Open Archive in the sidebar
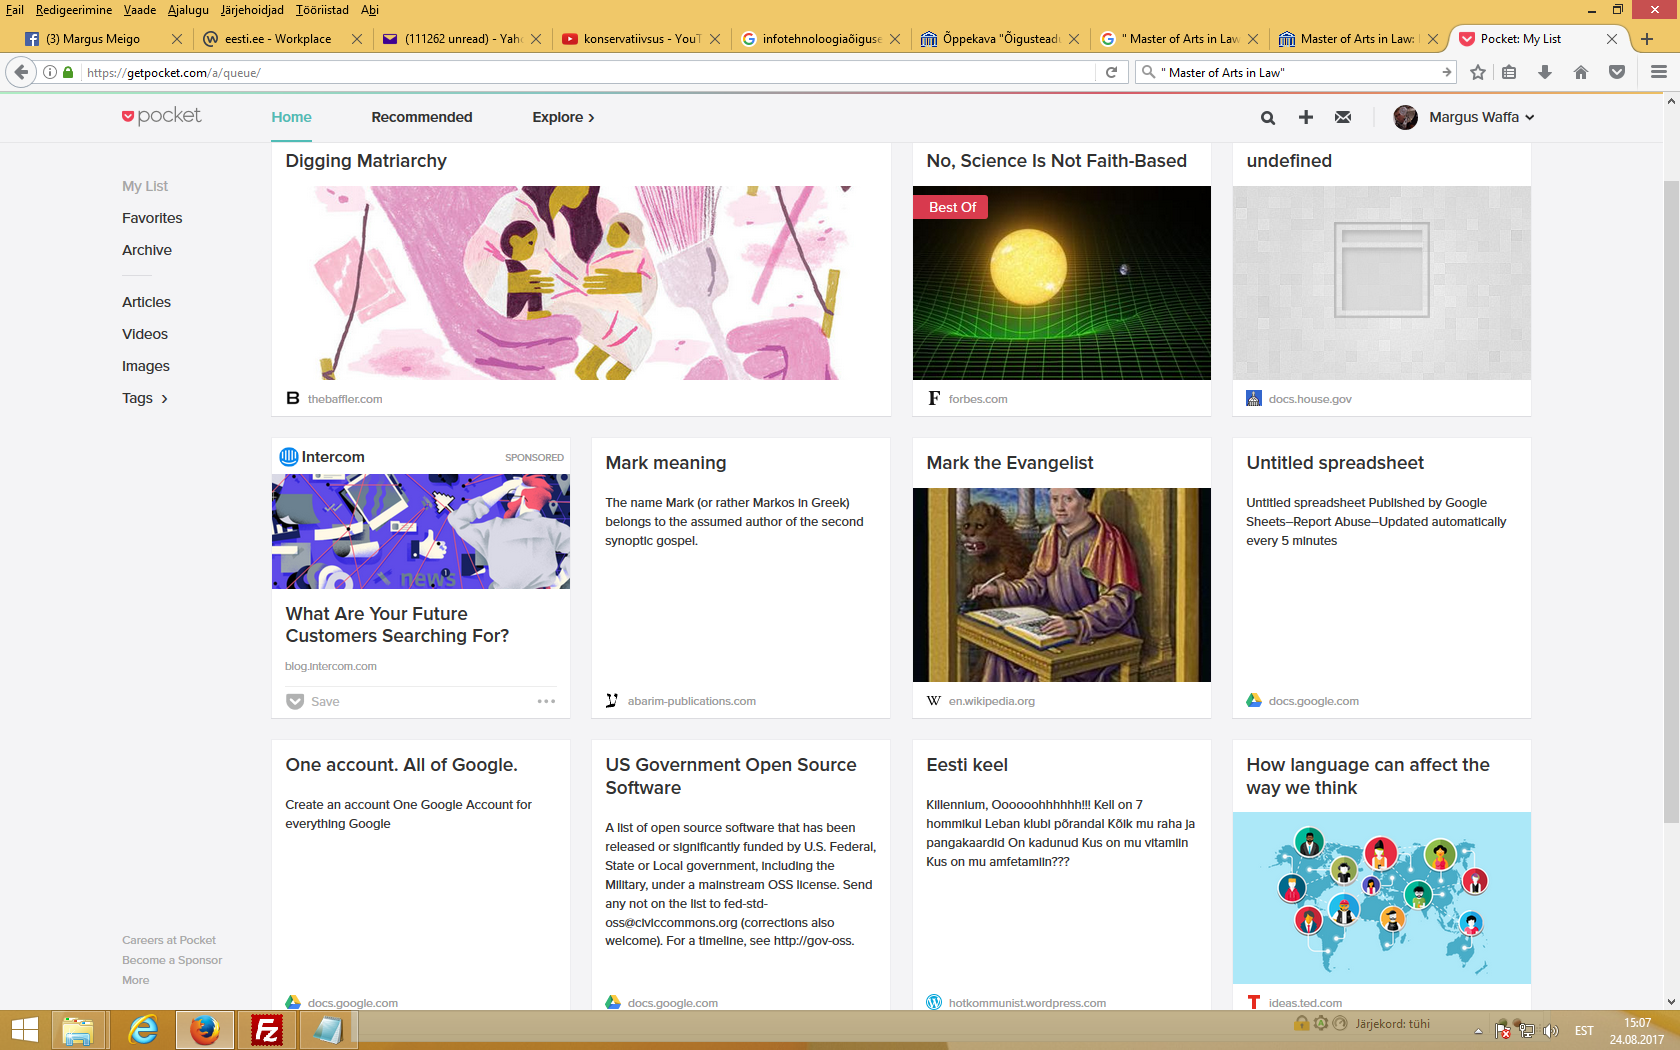The image size is (1680, 1050). [147, 250]
